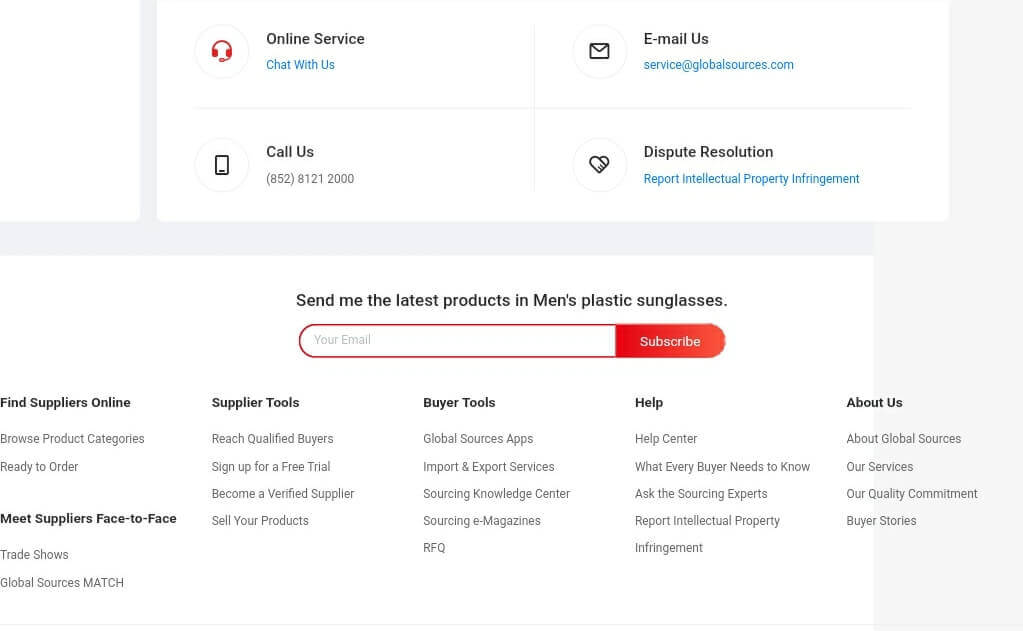Click the red Subscribe button
The width and height of the screenshot is (1023, 631).
point(670,341)
